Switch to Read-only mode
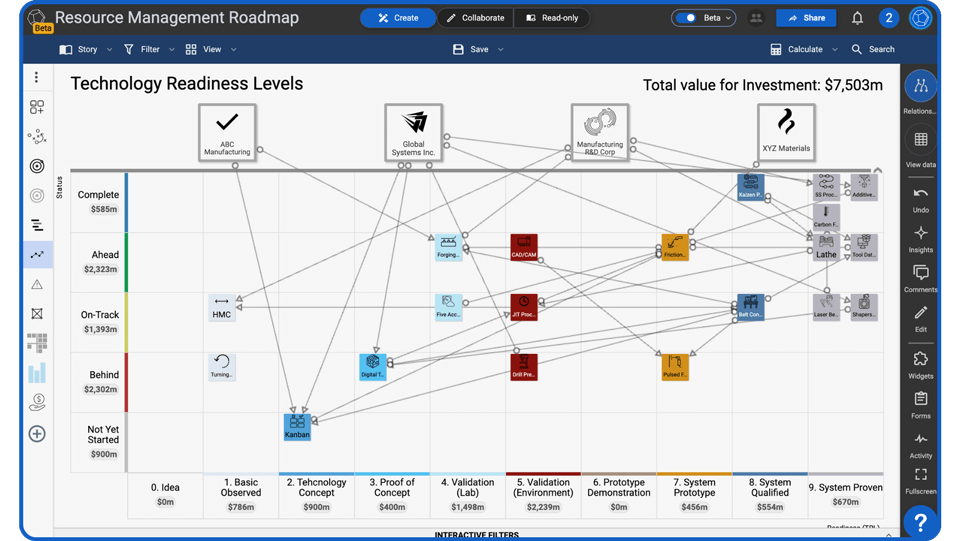This screenshot has height=541, width=960. point(552,18)
